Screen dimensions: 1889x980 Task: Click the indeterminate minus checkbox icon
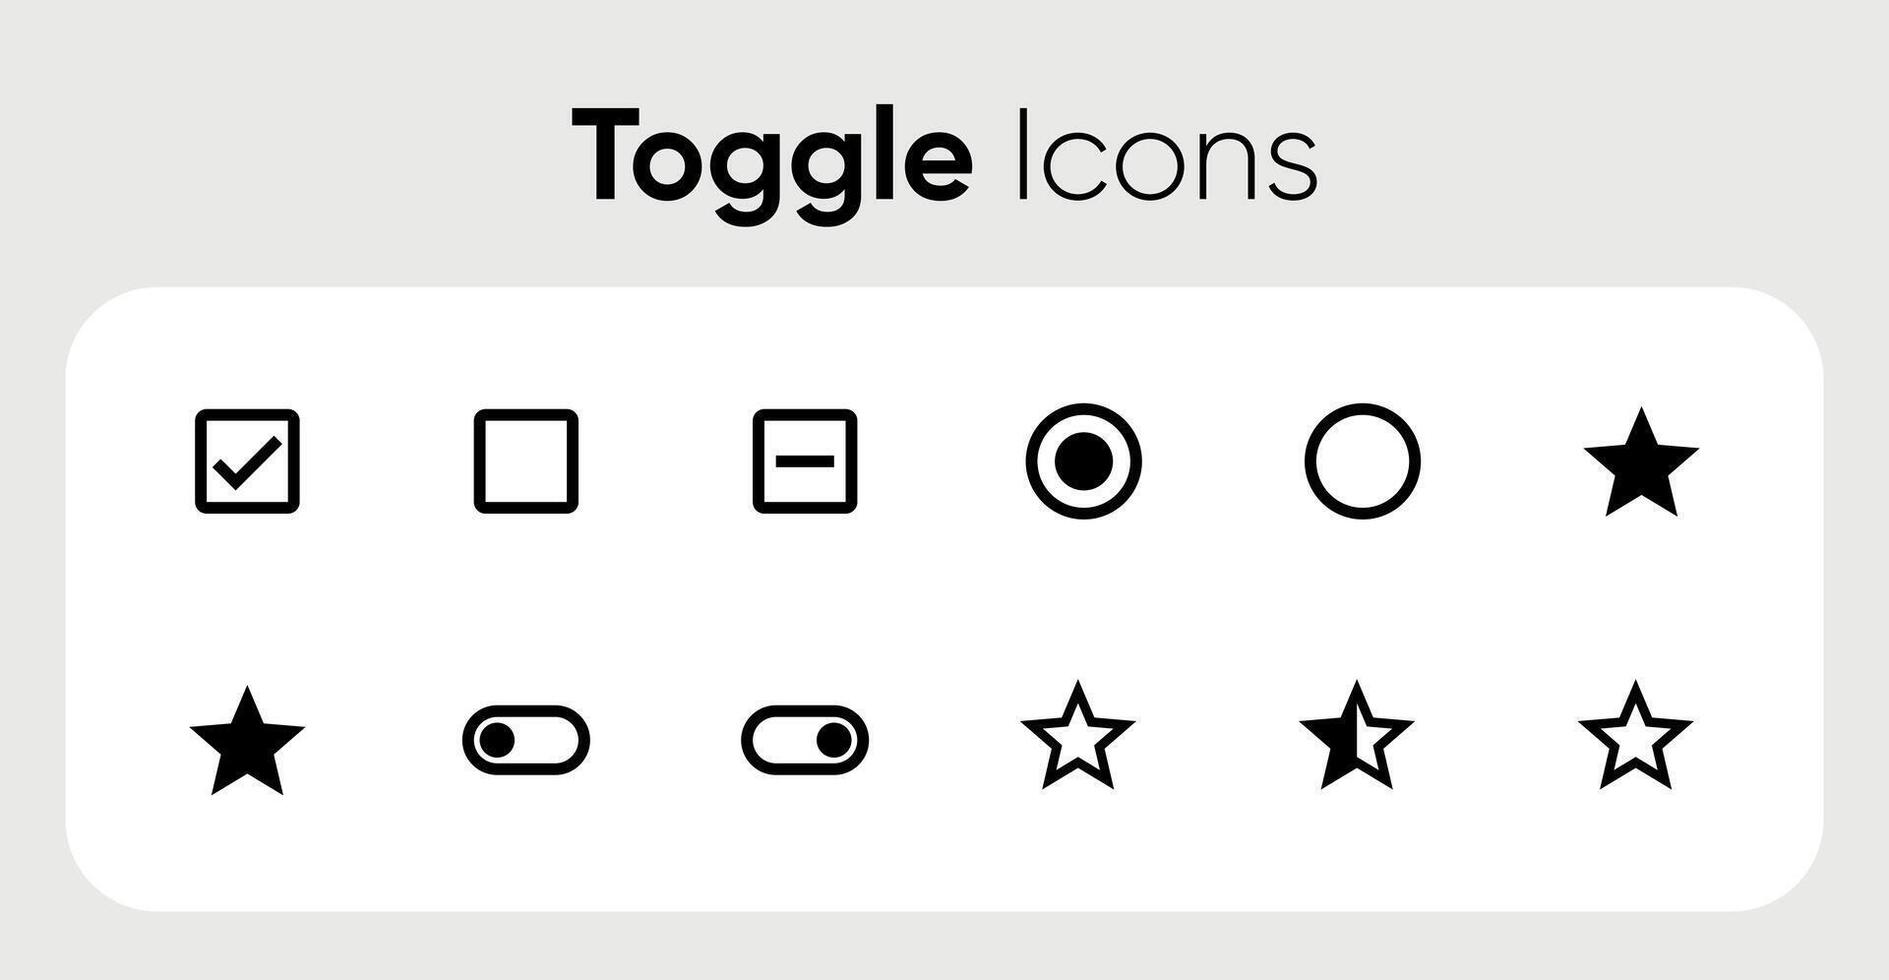[x=805, y=461]
